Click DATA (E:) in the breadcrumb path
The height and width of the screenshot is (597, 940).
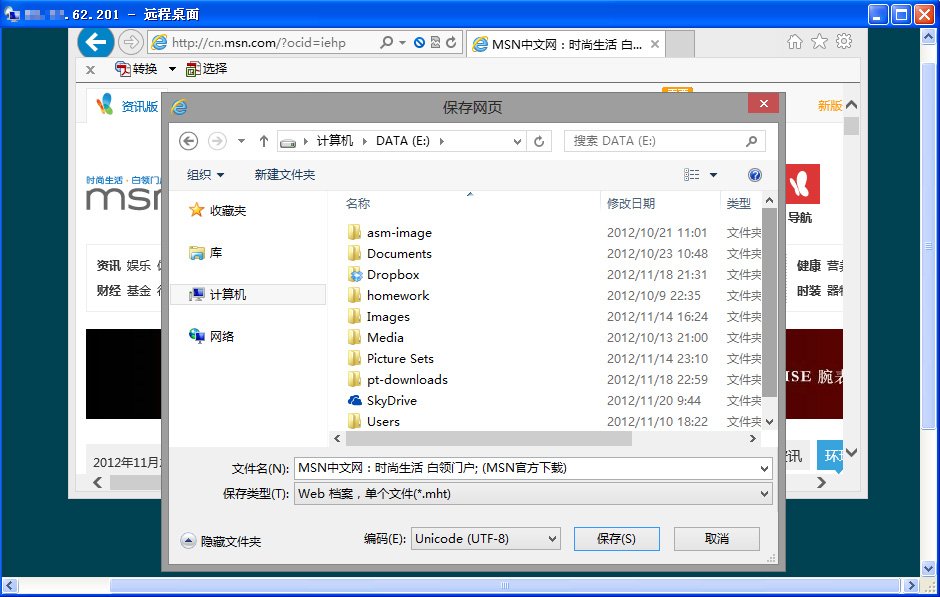tap(403, 141)
